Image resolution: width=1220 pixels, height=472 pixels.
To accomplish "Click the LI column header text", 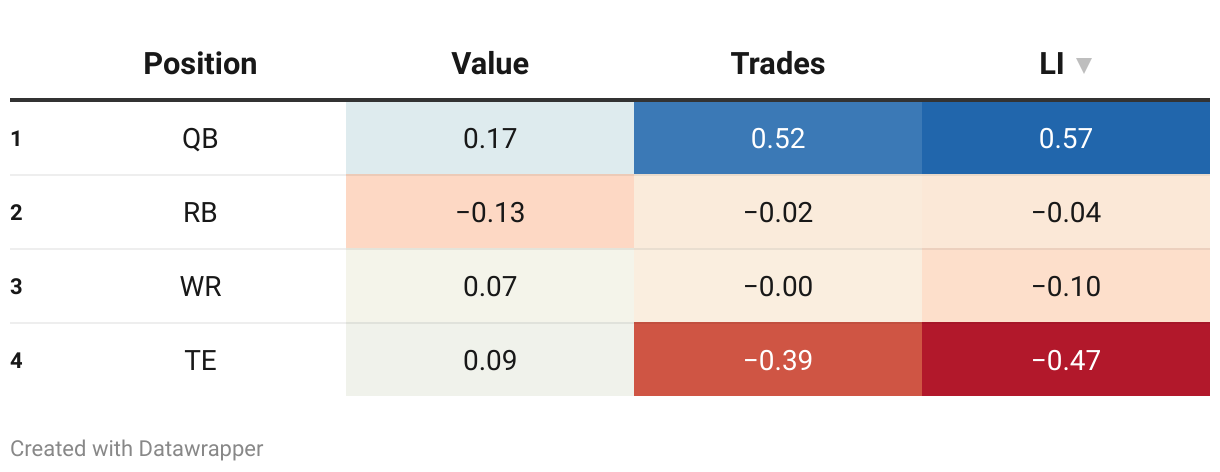I will (x=1051, y=64).
